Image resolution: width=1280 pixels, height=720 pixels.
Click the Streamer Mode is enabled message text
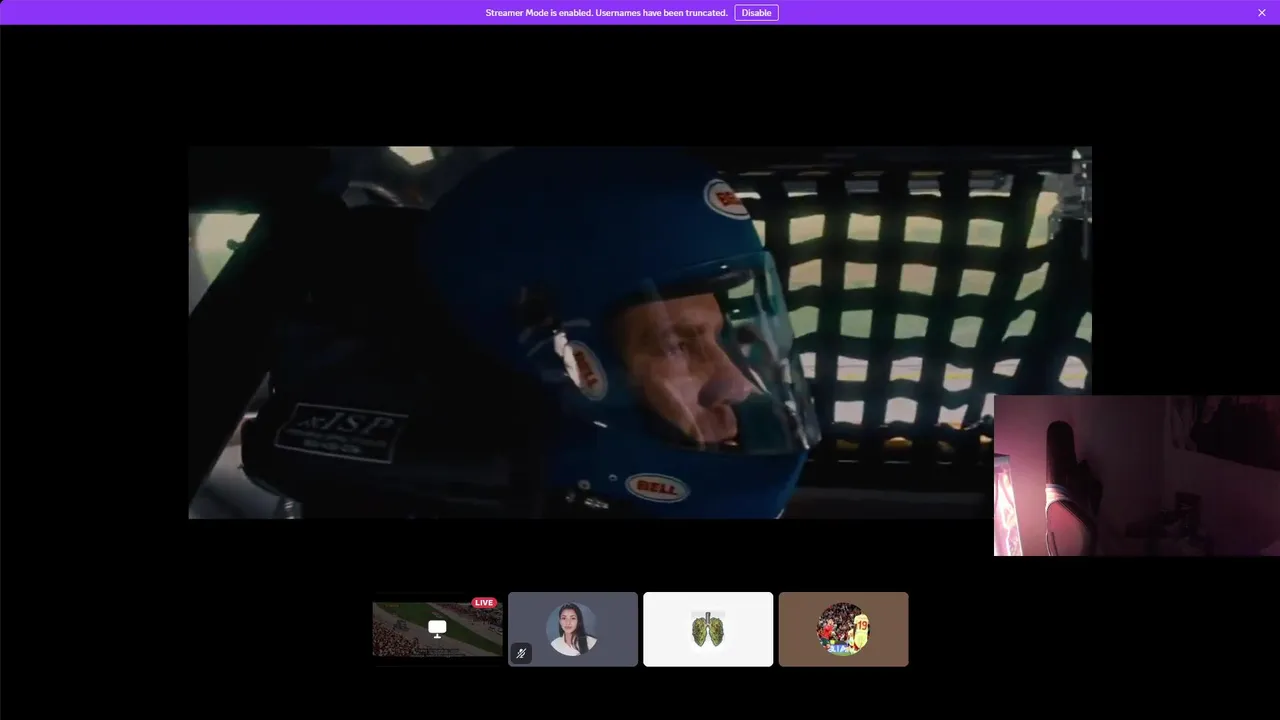click(606, 13)
